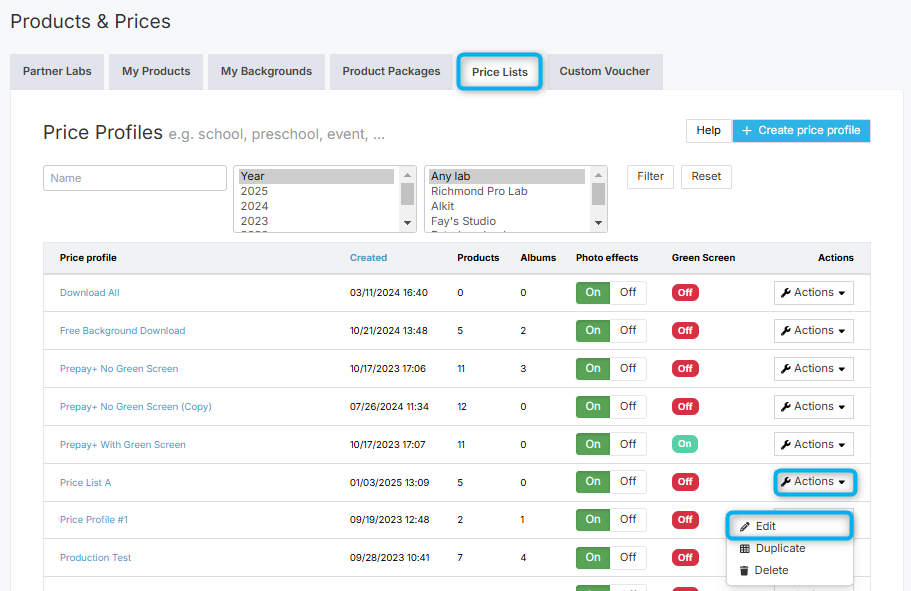The width and height of the screenshot is (911, 591).
Task: Open the Download All price profile
Action: [x=89, y=293]
